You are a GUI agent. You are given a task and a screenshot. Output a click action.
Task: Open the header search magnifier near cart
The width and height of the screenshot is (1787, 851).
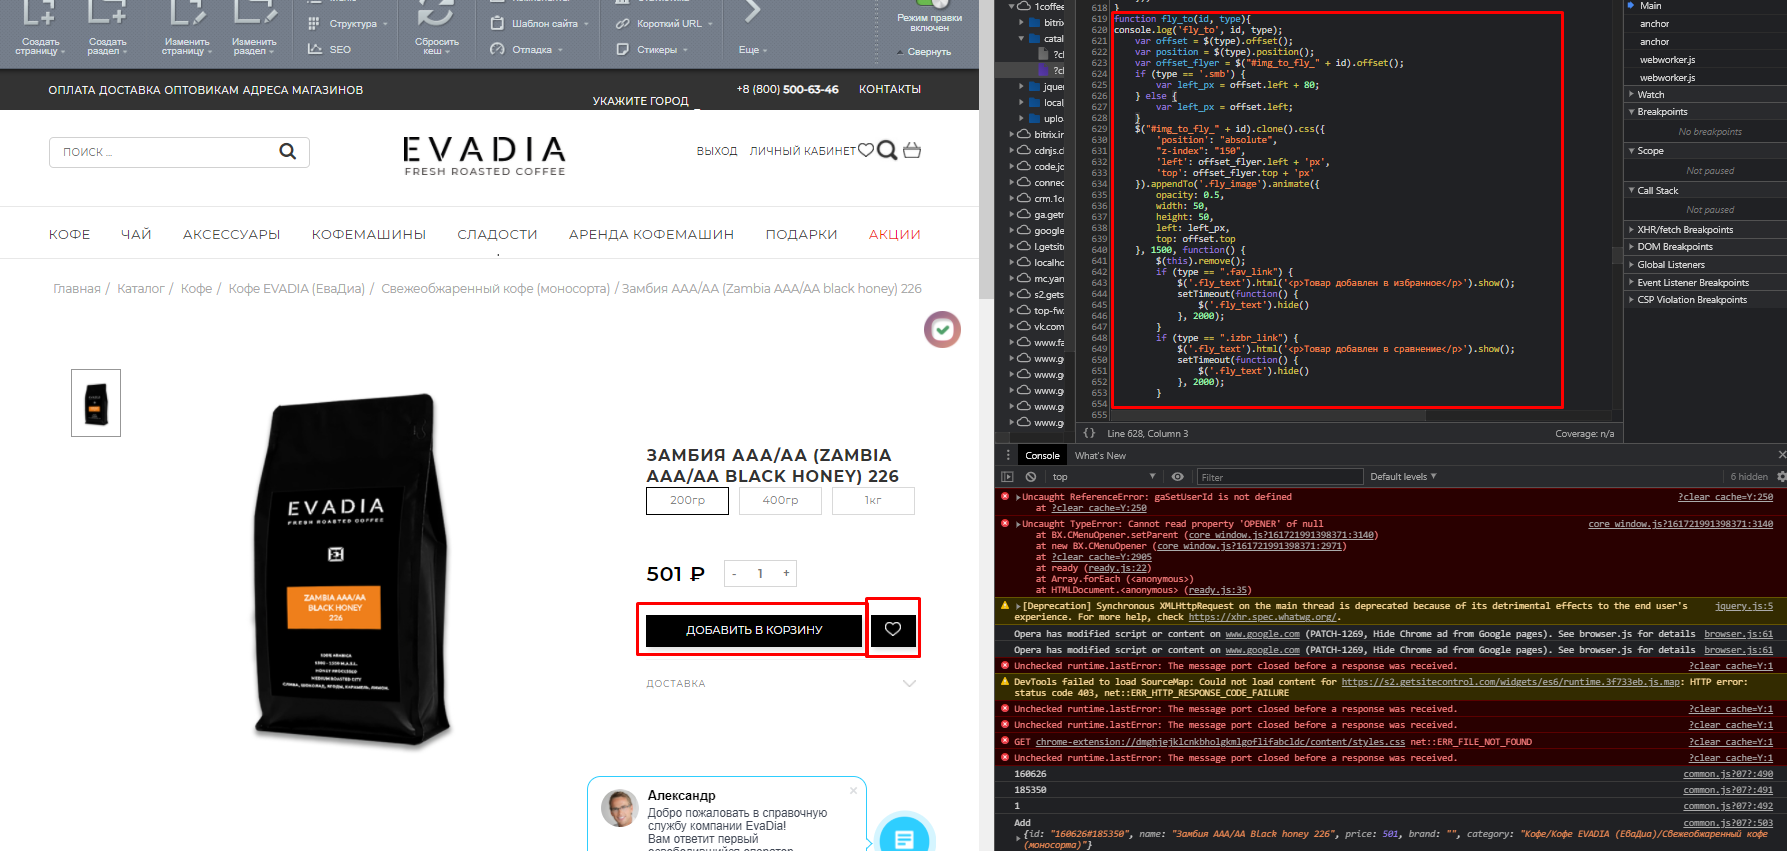(887, 150)
